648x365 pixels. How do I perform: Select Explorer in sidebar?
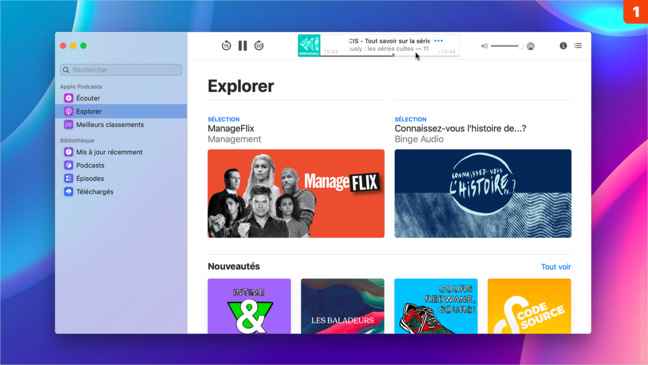pyautogui.click(x=121, y=111)
